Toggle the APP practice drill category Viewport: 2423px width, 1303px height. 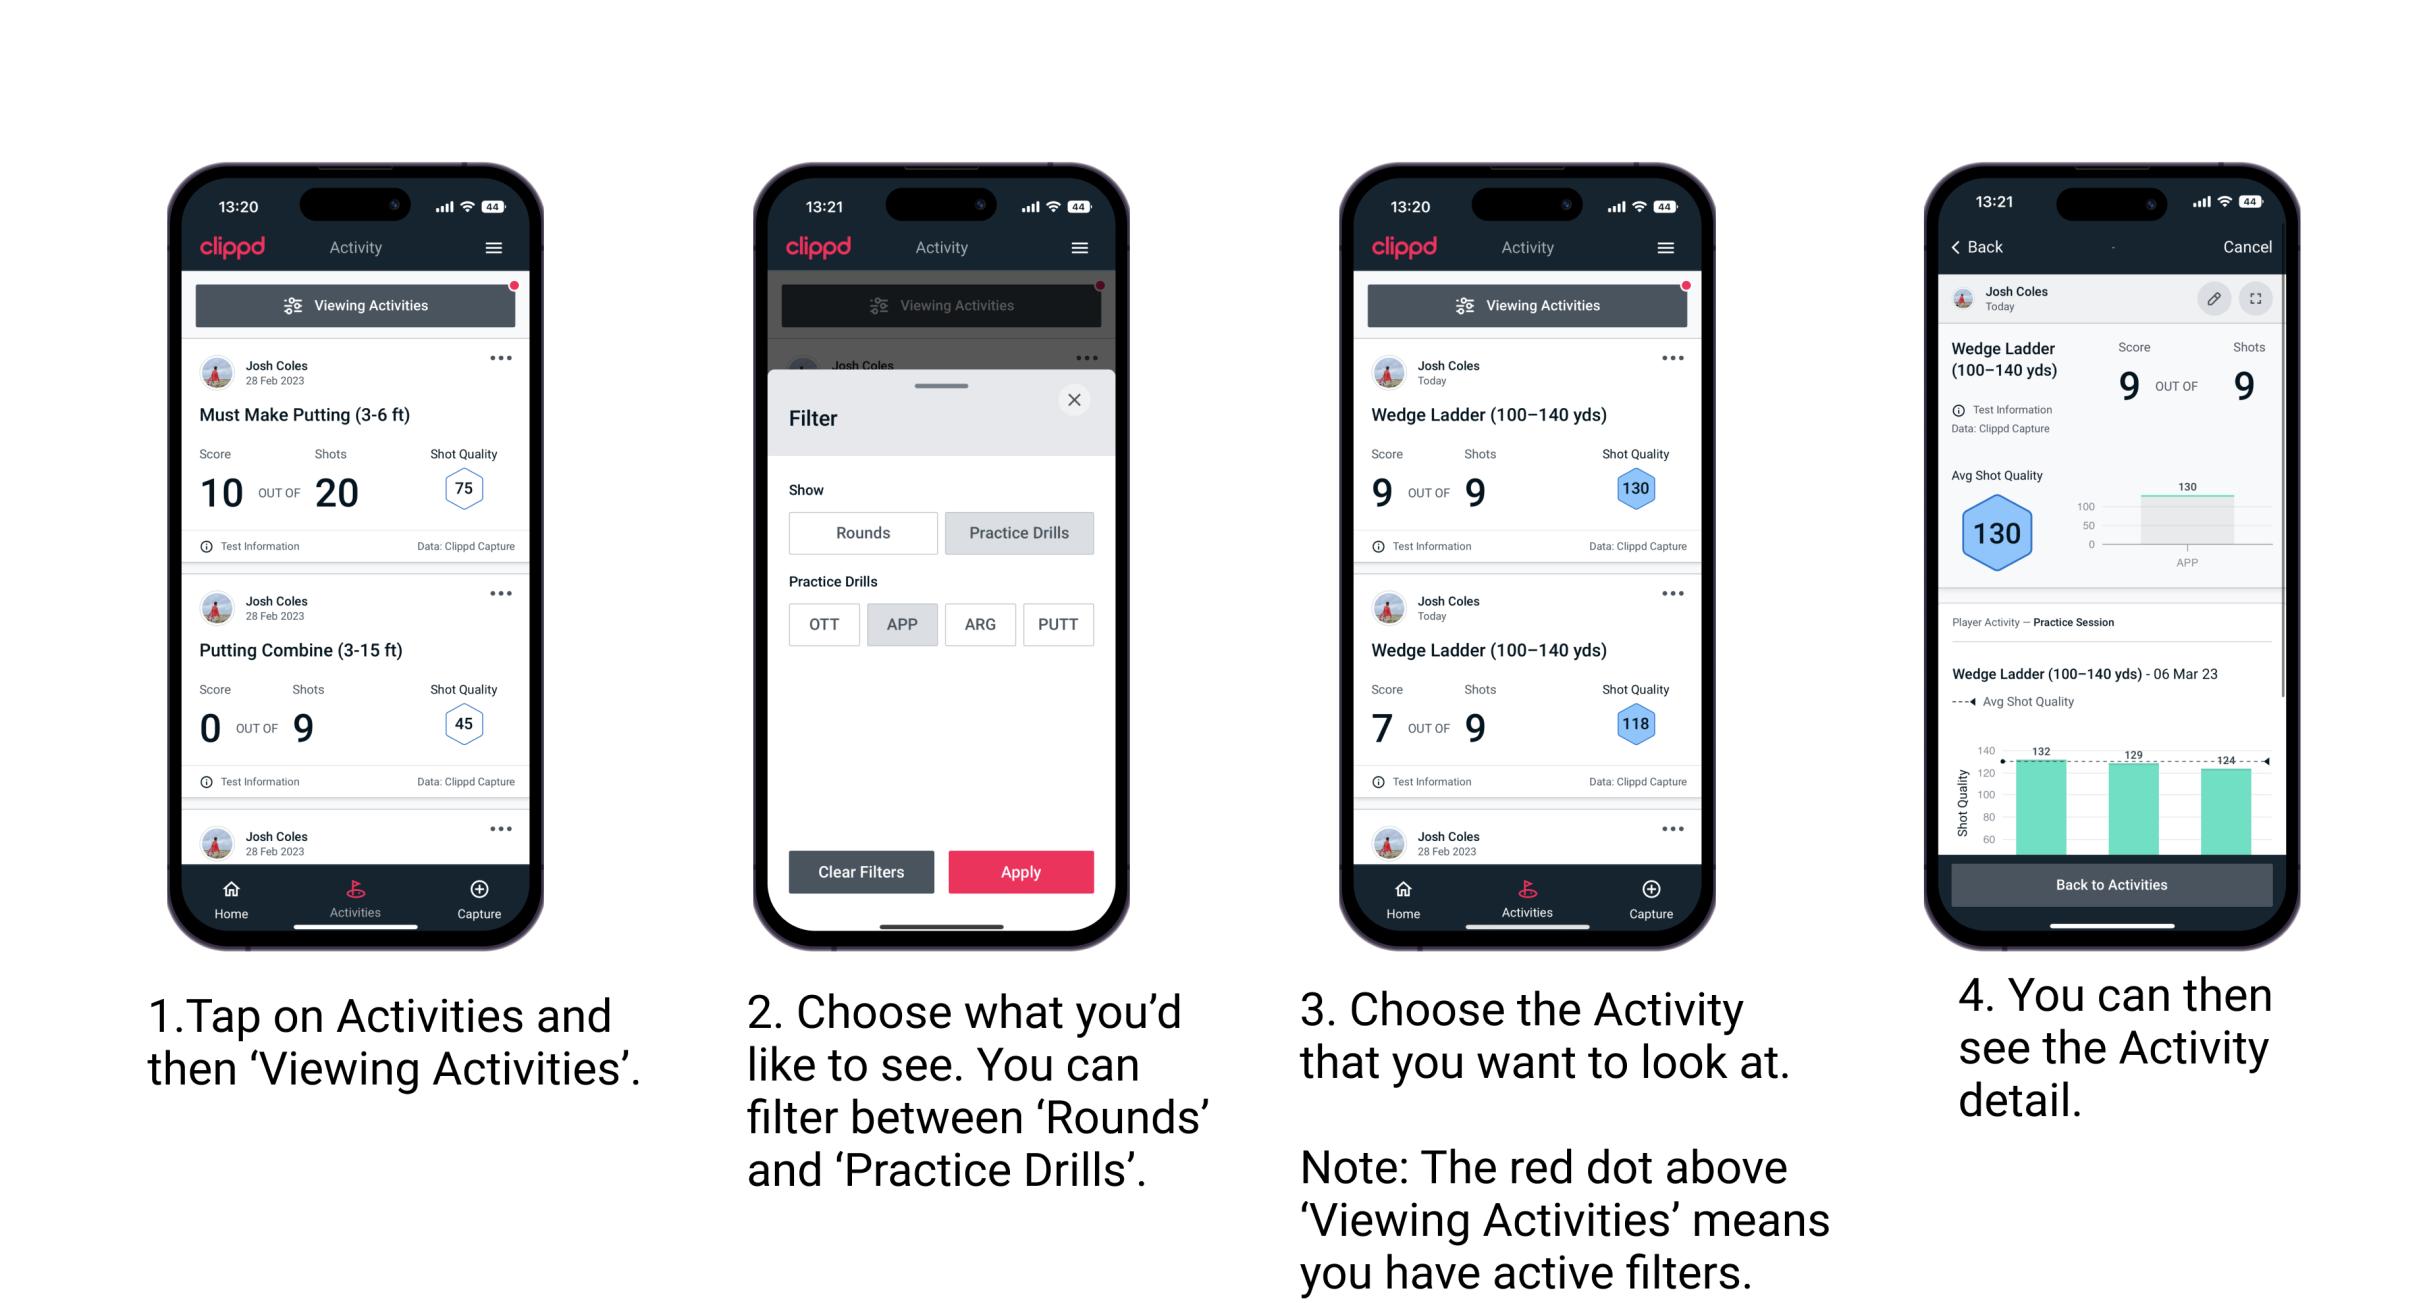pyautogui.click(x=902, y=623)
